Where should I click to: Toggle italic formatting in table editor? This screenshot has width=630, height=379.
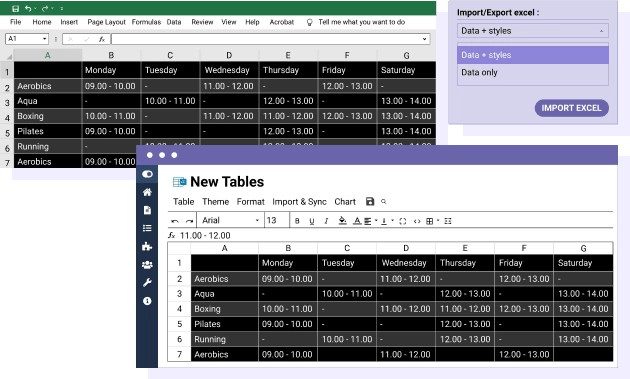(326, 221)
